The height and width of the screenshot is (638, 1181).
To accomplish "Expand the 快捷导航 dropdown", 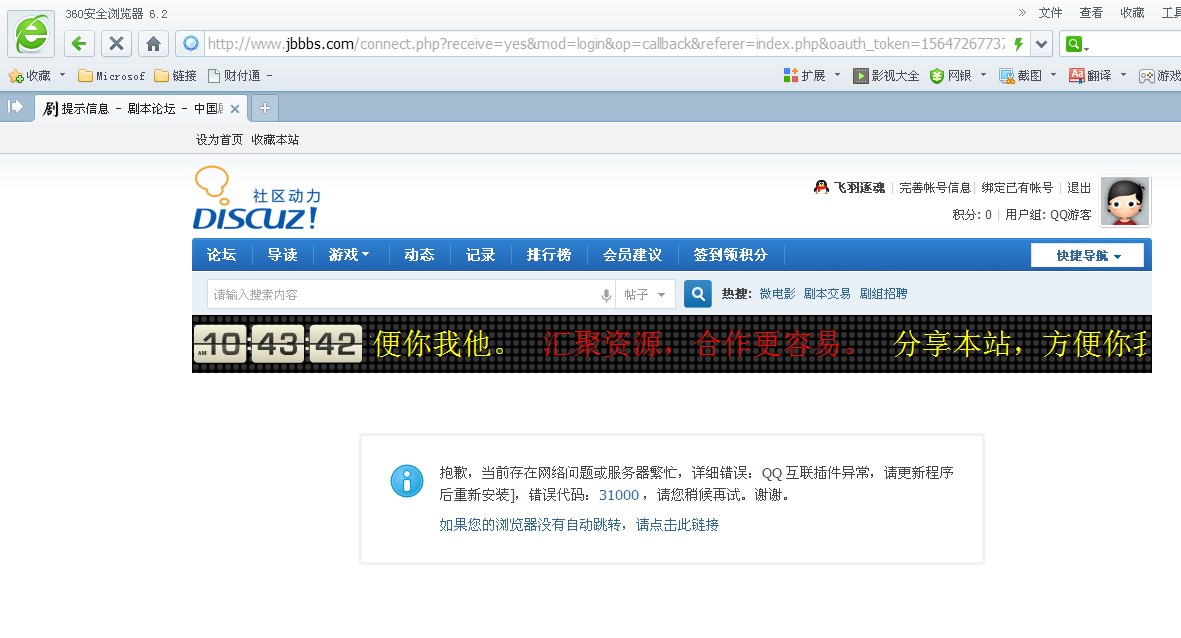I will tap(1088, 255).
